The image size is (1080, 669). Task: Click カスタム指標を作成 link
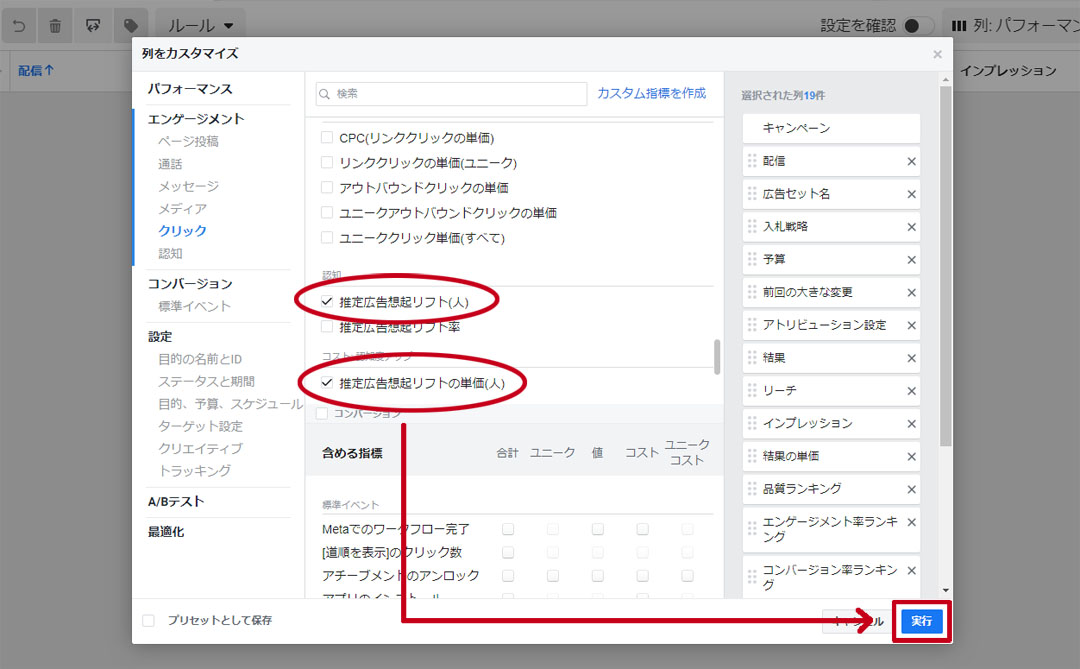[651, 93]
